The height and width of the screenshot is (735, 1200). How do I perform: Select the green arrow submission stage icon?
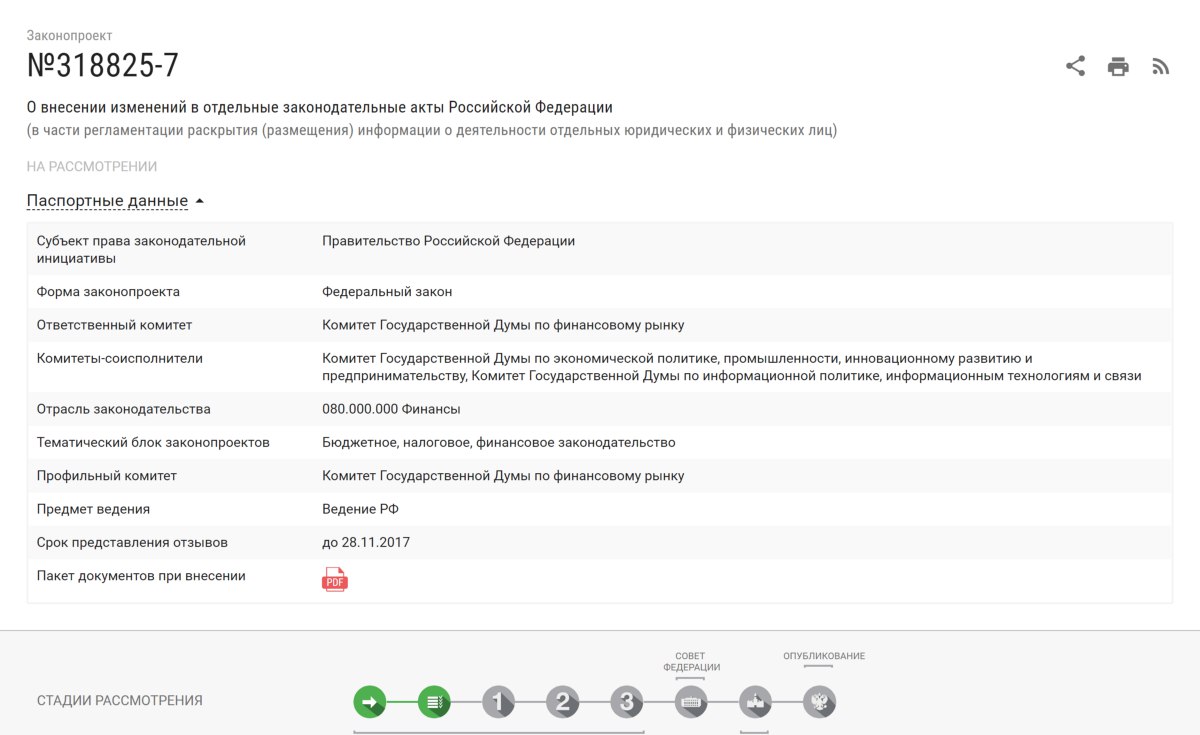click(x=370, y=702)
